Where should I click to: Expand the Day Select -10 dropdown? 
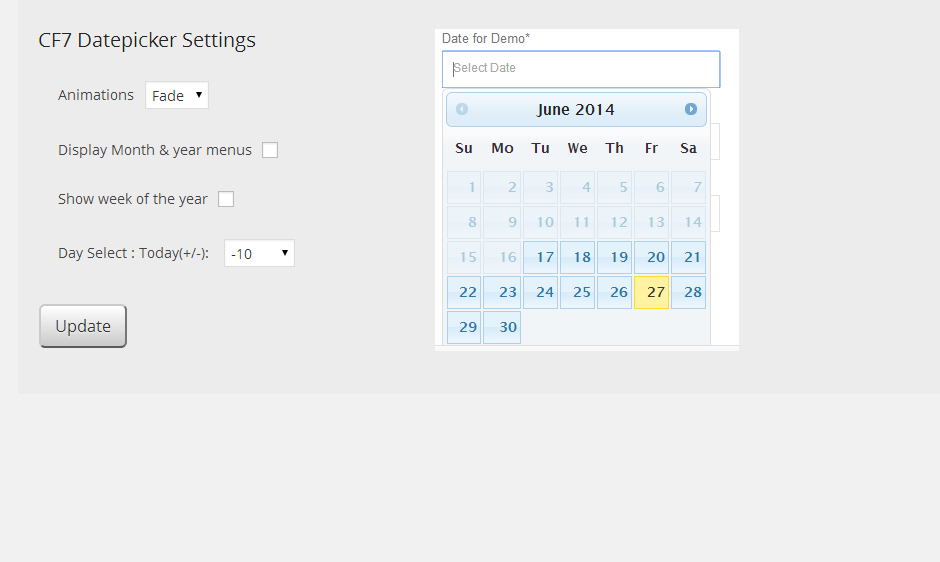[x=259, y=253]
